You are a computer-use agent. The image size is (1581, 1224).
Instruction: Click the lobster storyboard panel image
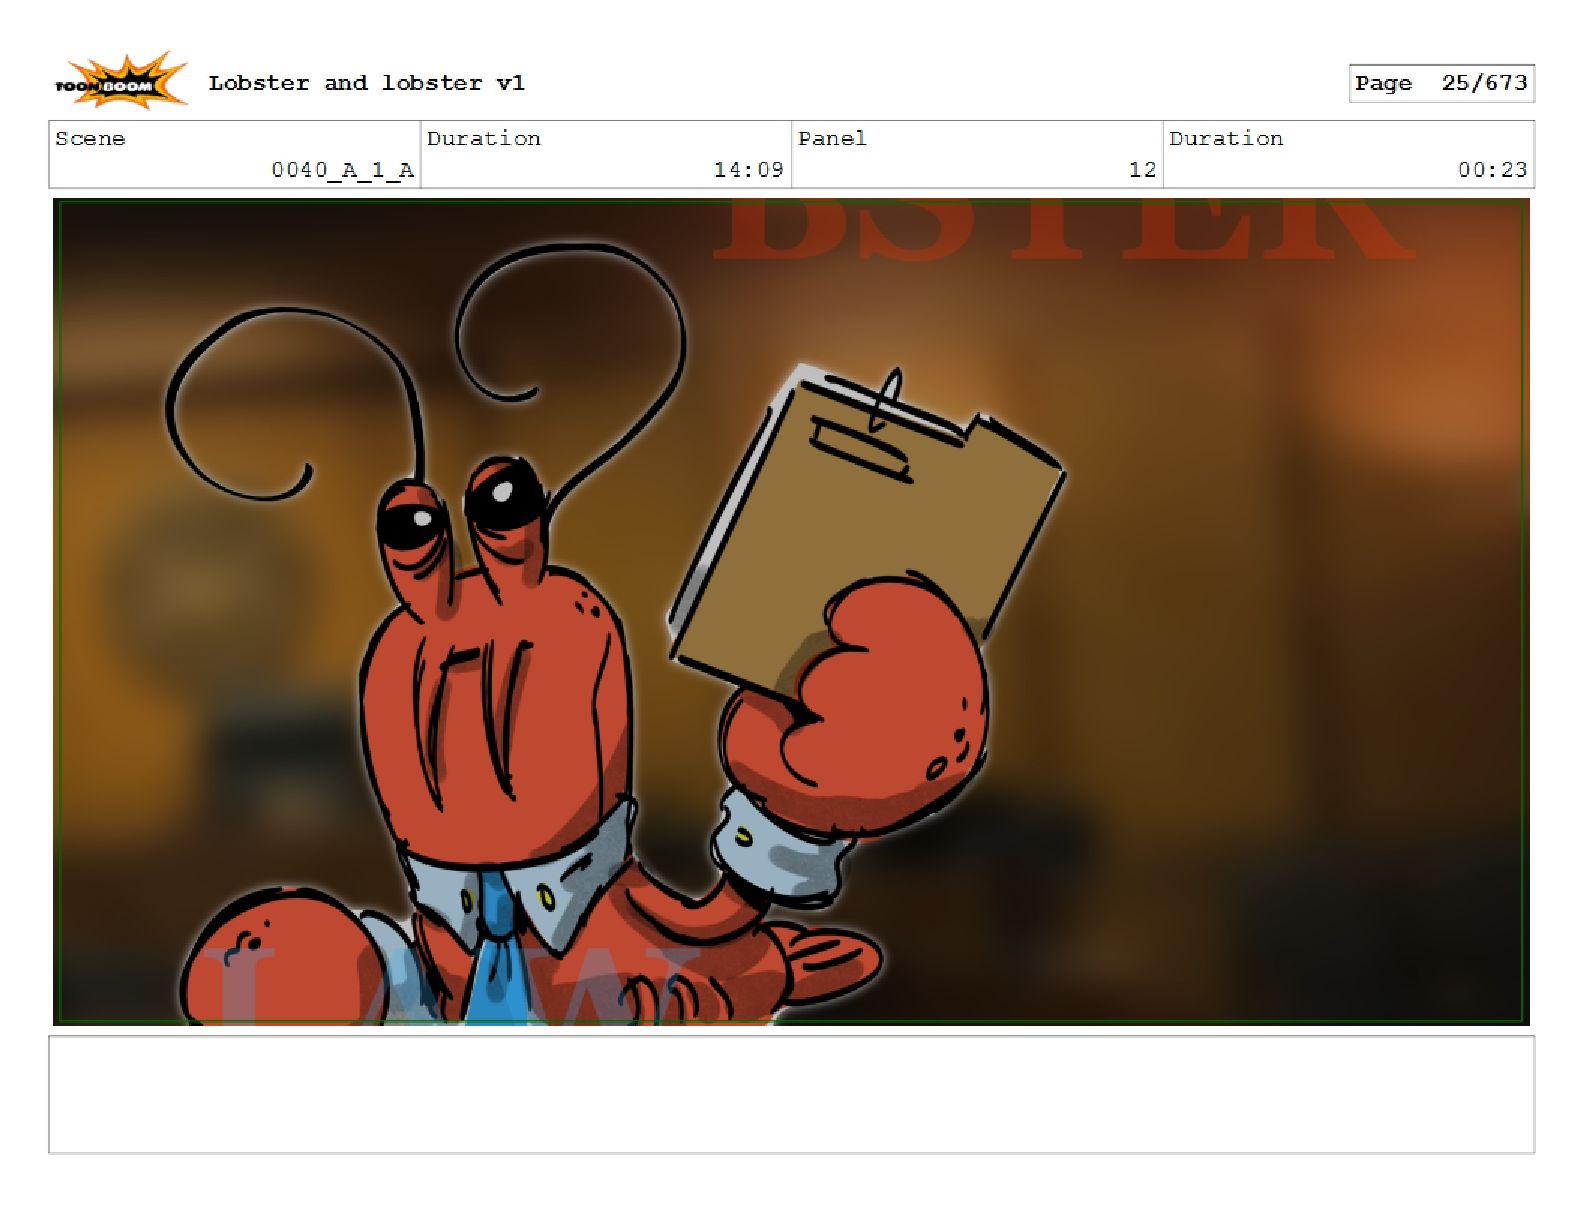coord(791,612)
